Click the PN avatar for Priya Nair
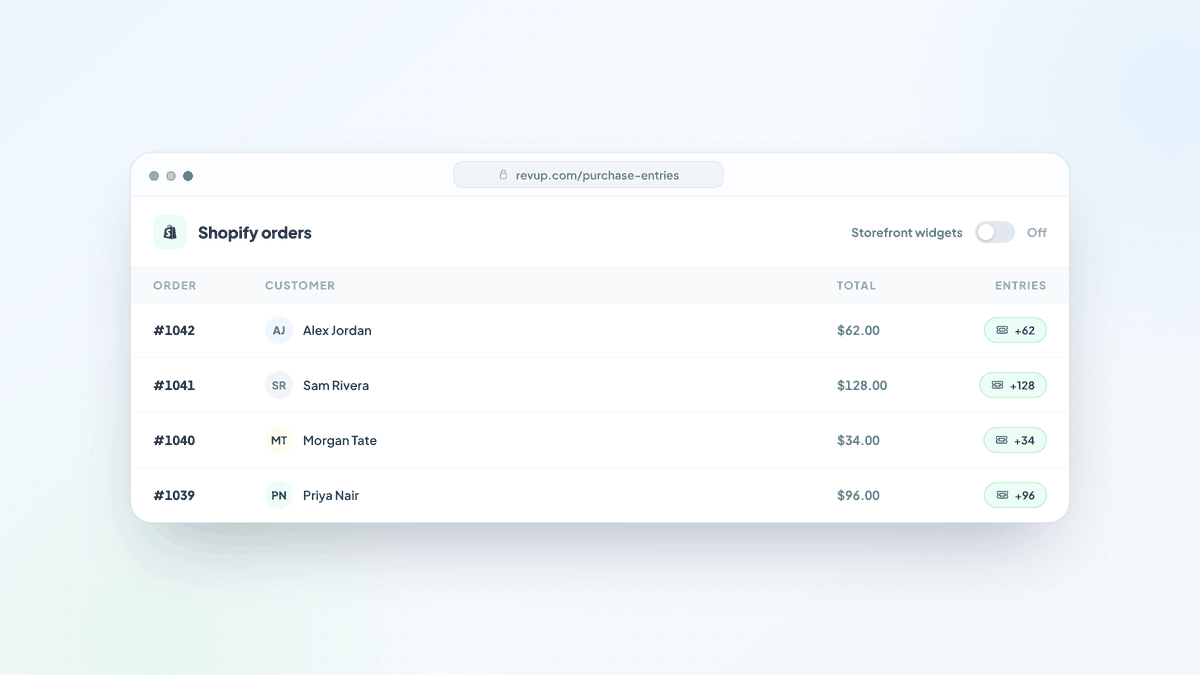1200x675 pixels. [x=279, y=495]
